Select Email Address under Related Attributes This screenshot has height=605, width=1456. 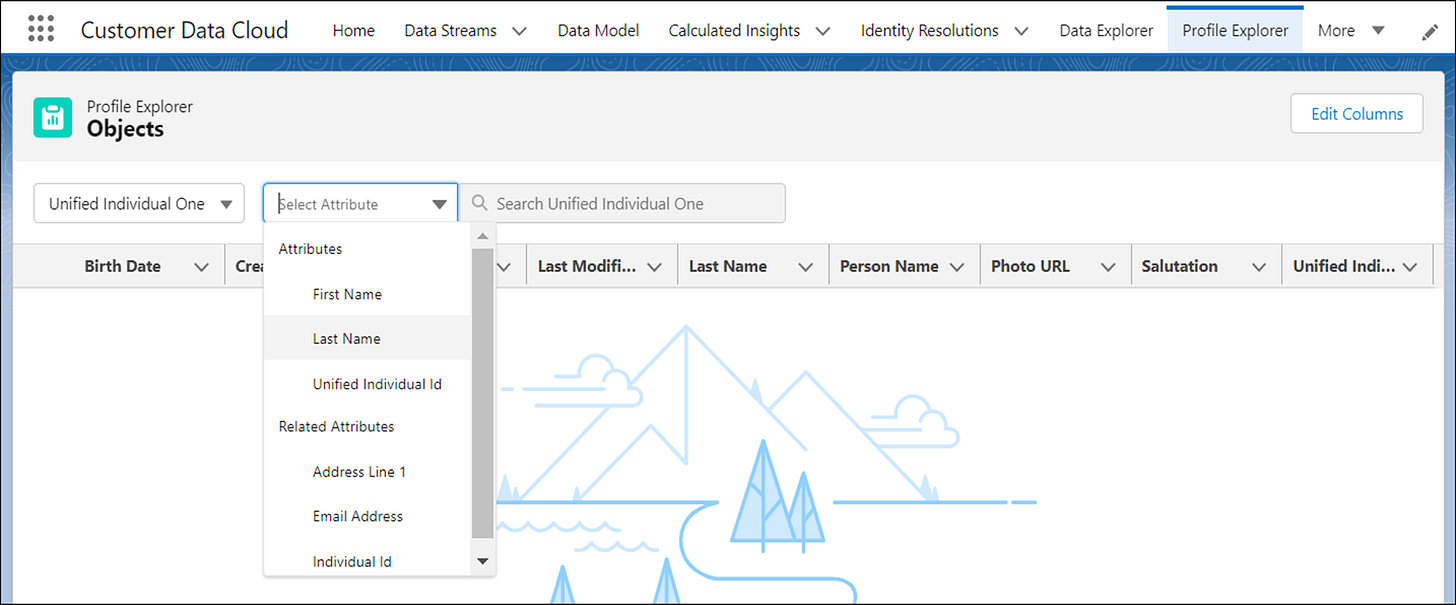(357, 516)
